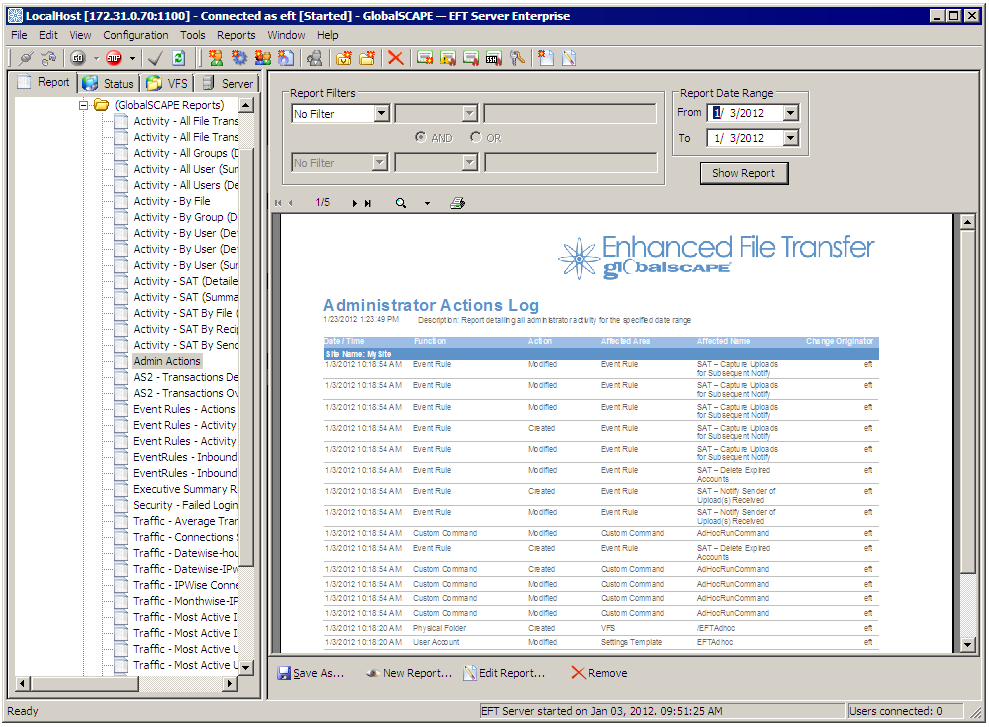Open the View menu
The image size is (989, 727).
80,35
